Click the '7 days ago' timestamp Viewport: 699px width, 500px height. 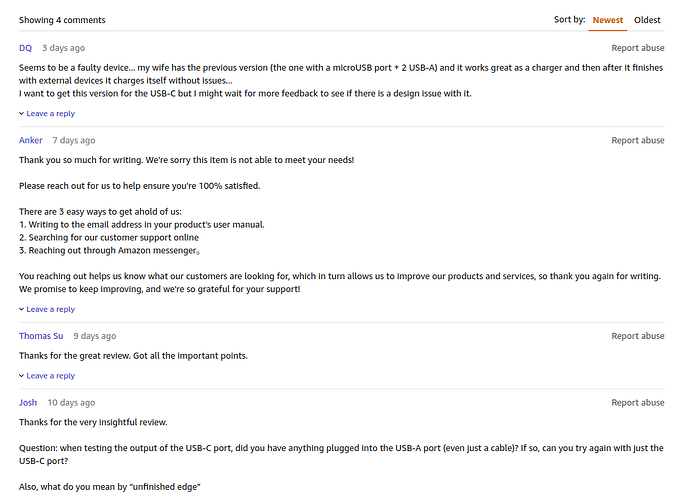(74, 140)
